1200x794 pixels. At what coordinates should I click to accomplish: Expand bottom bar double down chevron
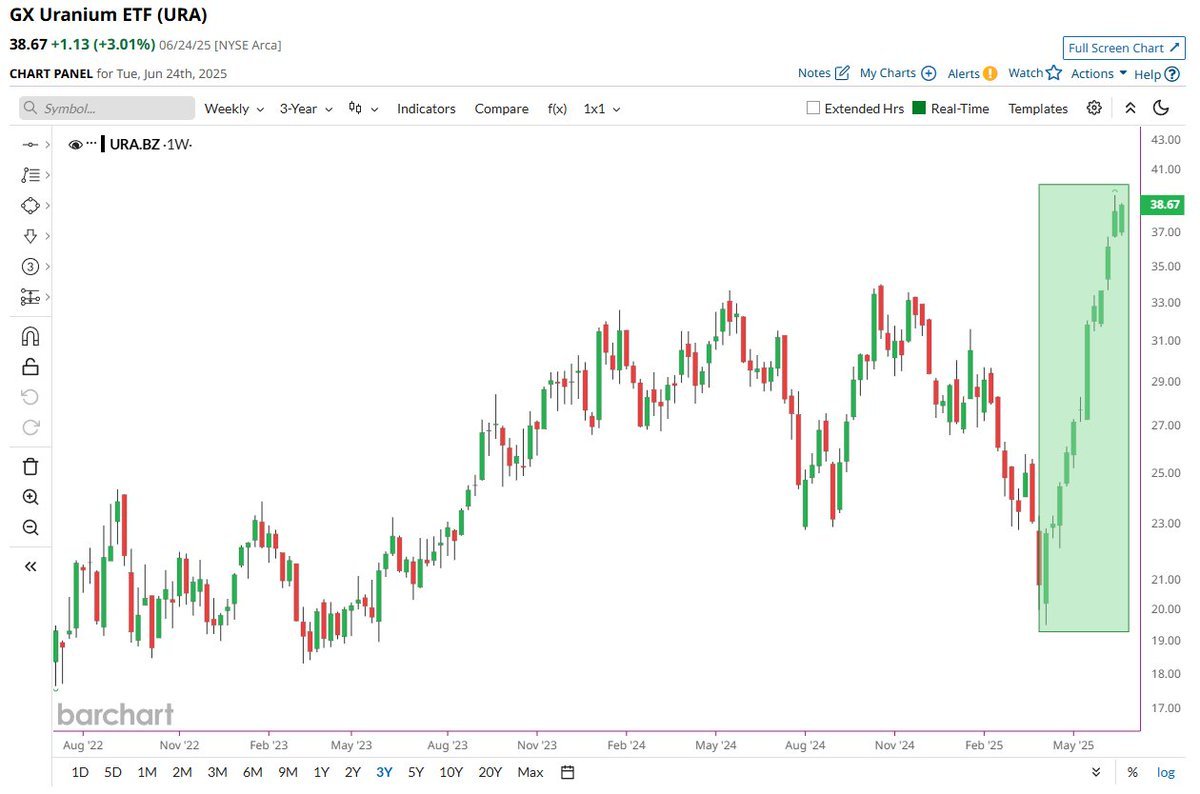[1096, 772]
